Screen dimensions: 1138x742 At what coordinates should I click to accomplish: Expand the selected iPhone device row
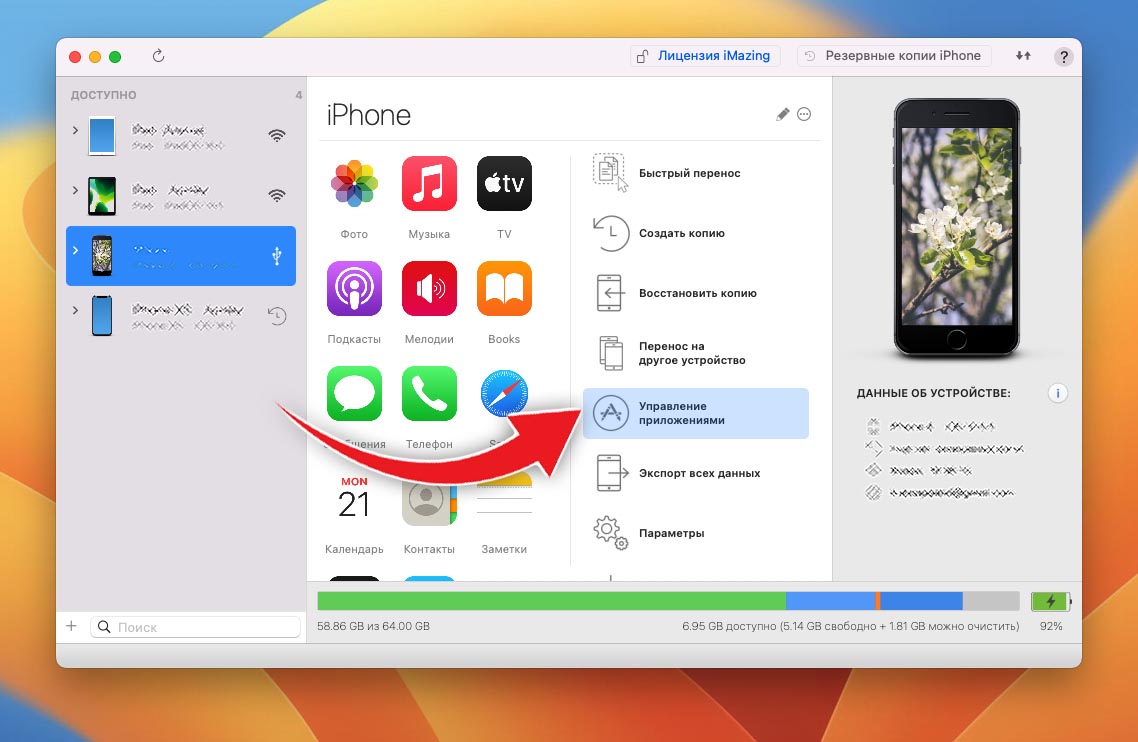pos(75,250)
